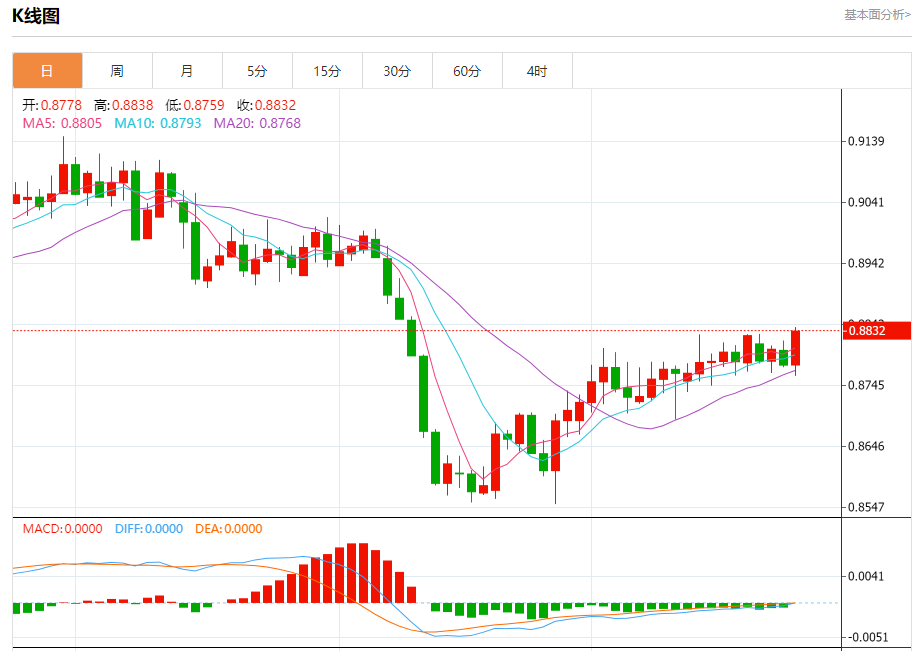Click the 0.0041 MACD axis label
The width and height of the screenshot is (921, 651).
(x=866, y=576)
